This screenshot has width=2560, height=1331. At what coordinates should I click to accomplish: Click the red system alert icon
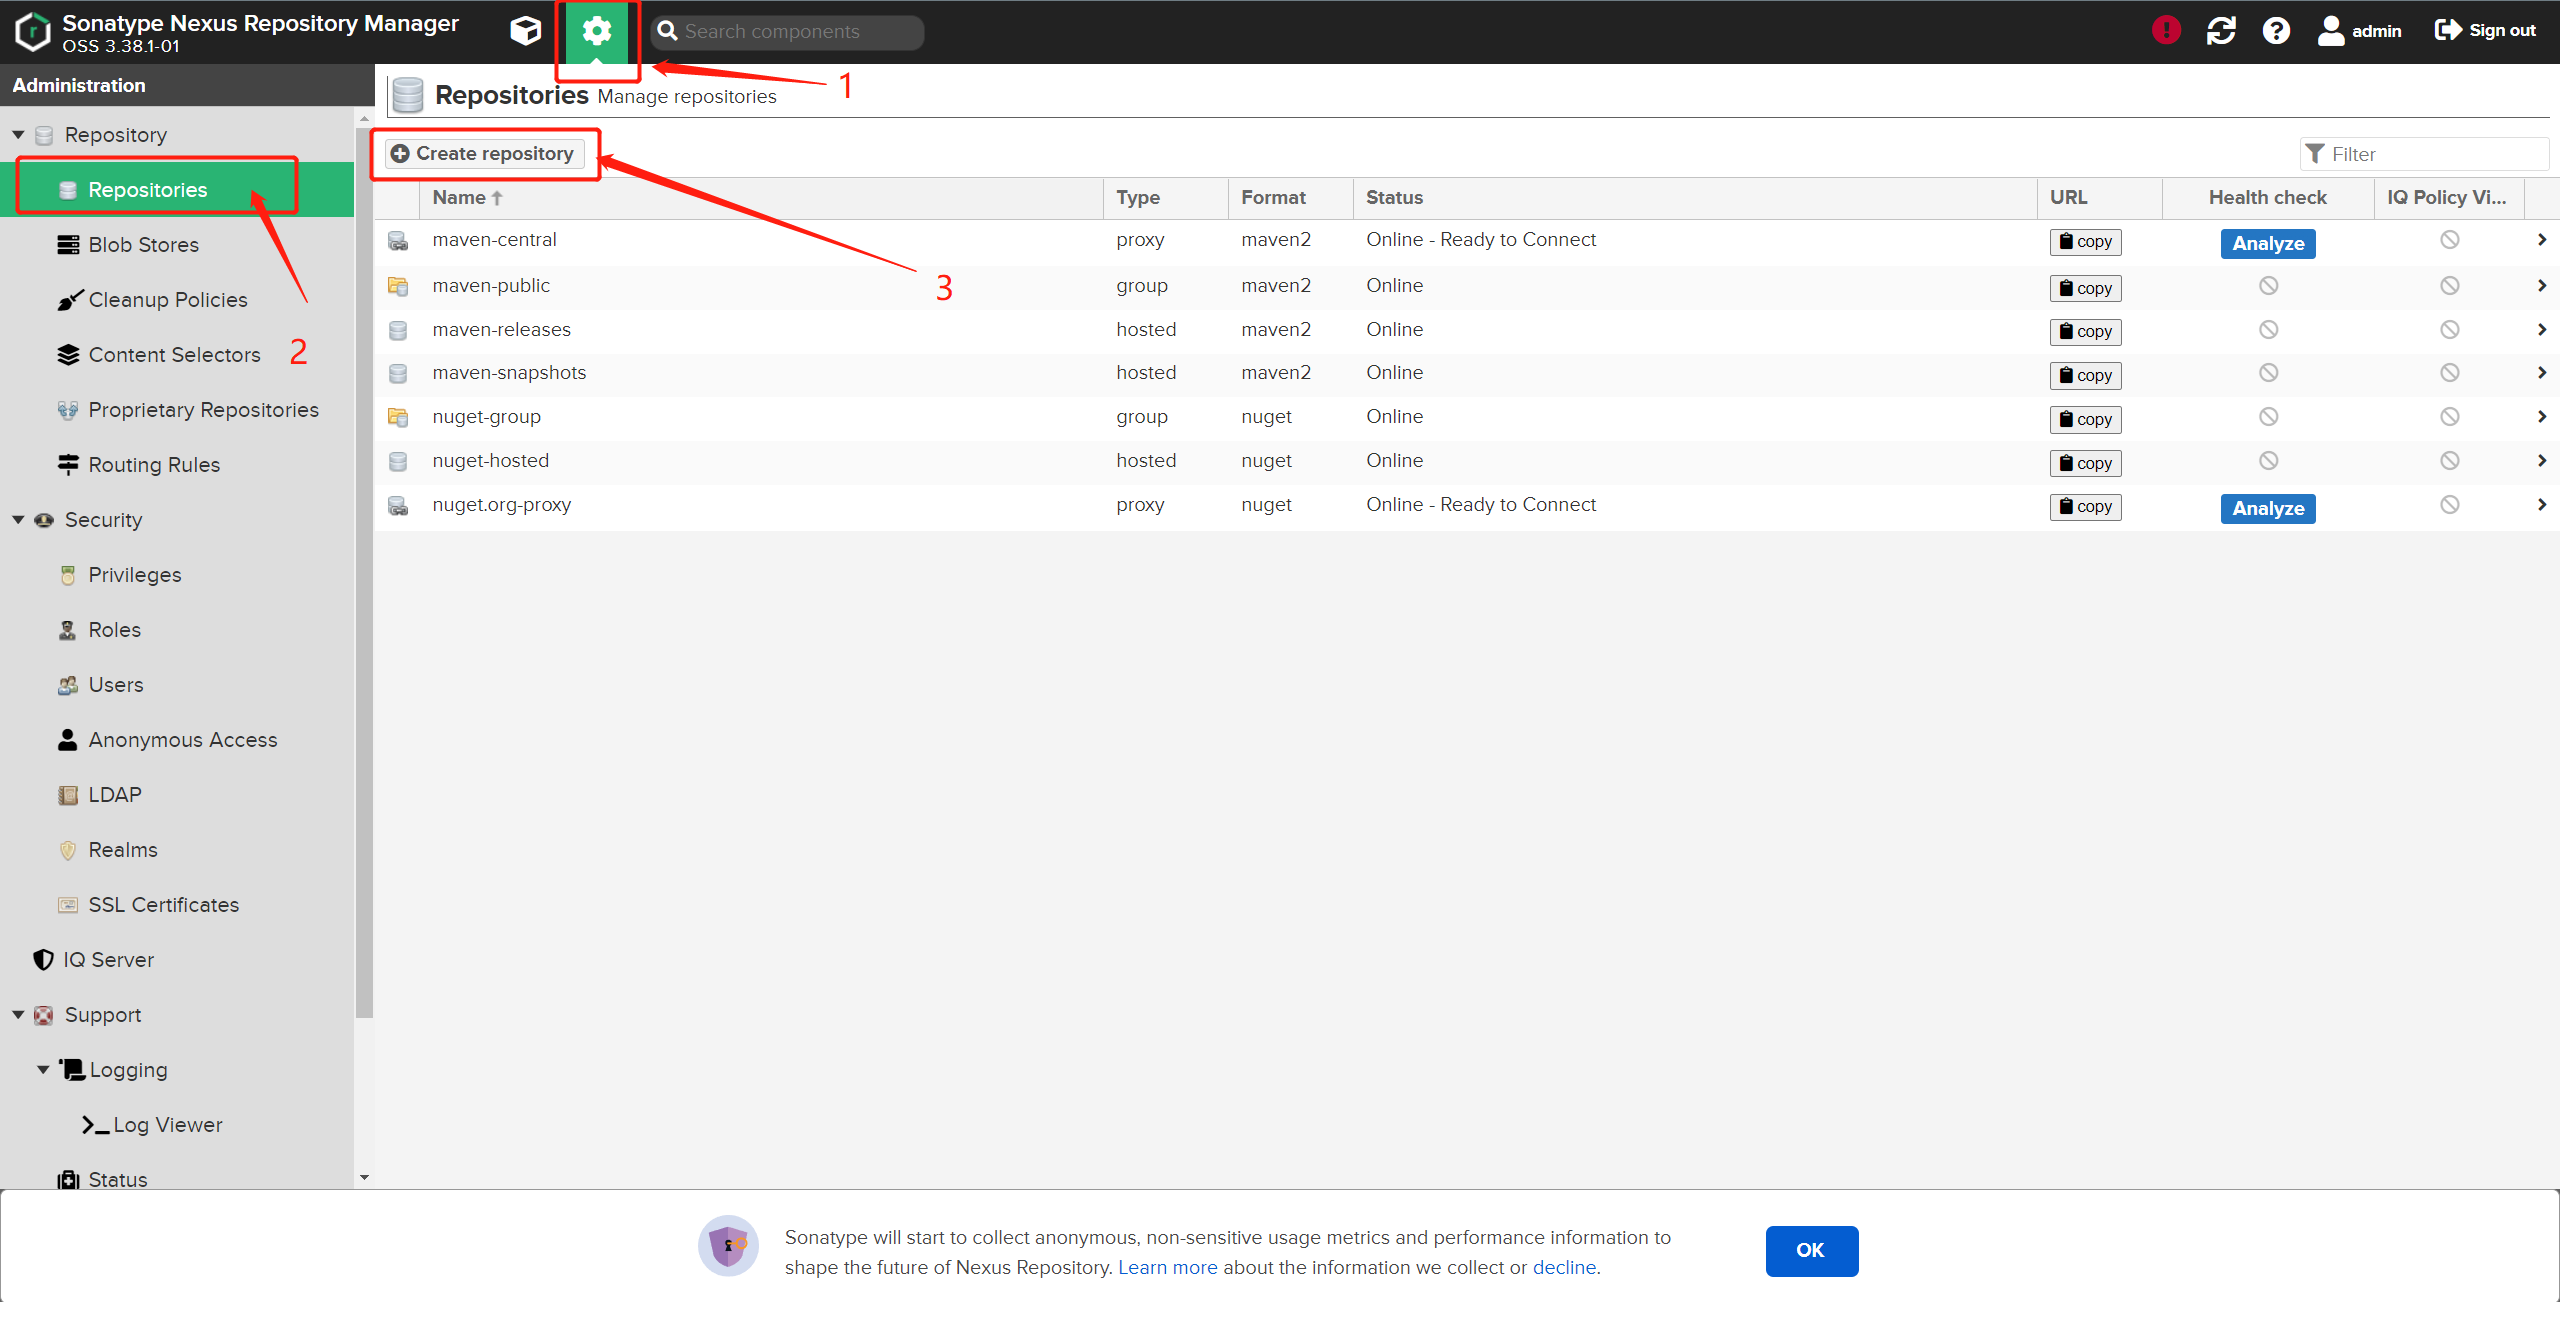2166,30
